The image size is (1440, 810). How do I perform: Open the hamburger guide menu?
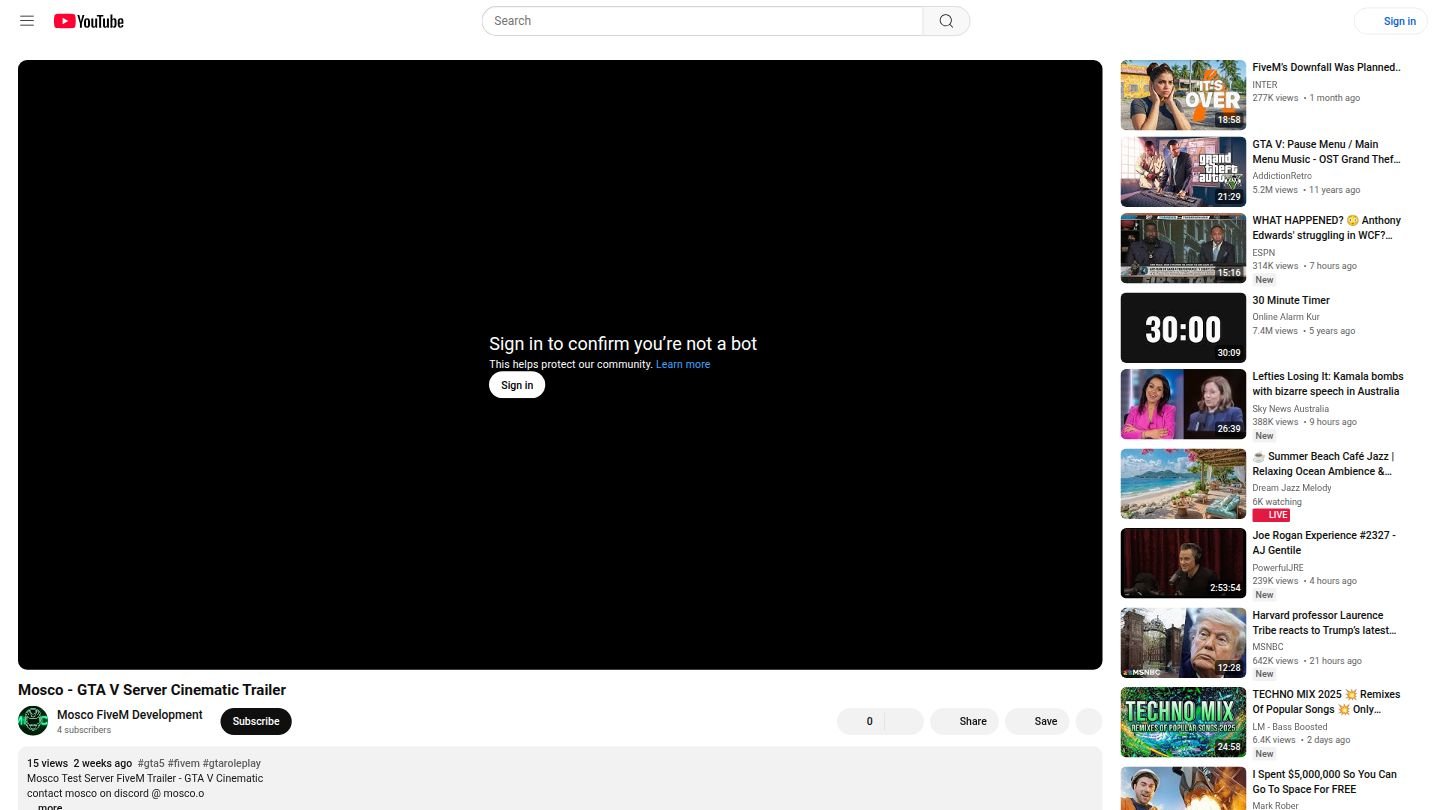(27, 21)
